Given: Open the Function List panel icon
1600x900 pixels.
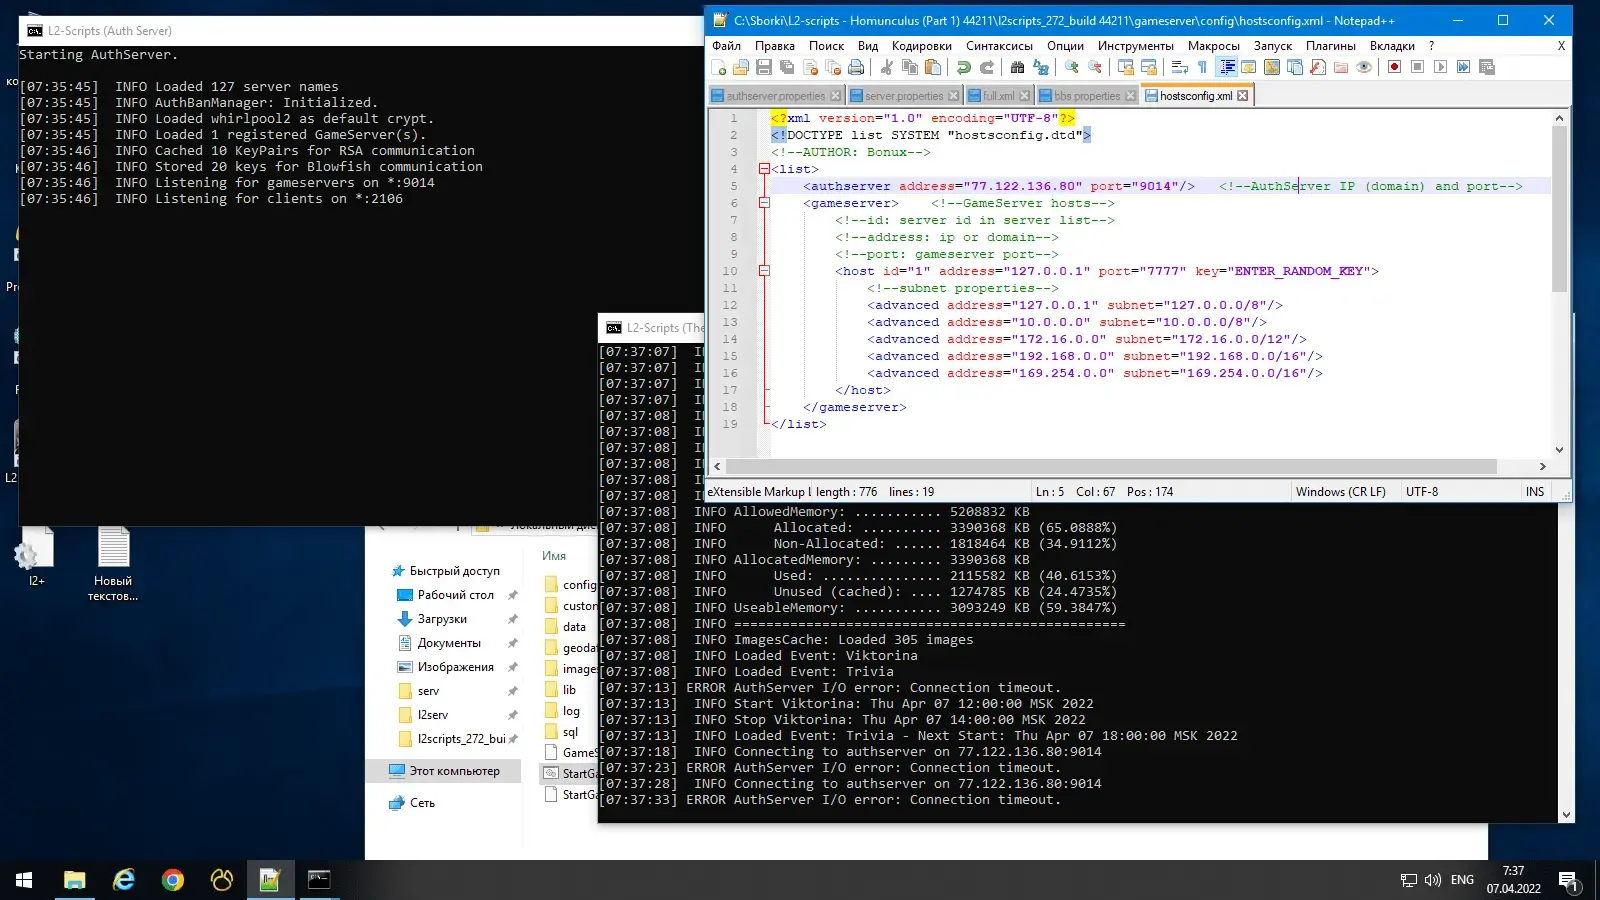Looking at the screenshot, I should (x=1318, y=67).
